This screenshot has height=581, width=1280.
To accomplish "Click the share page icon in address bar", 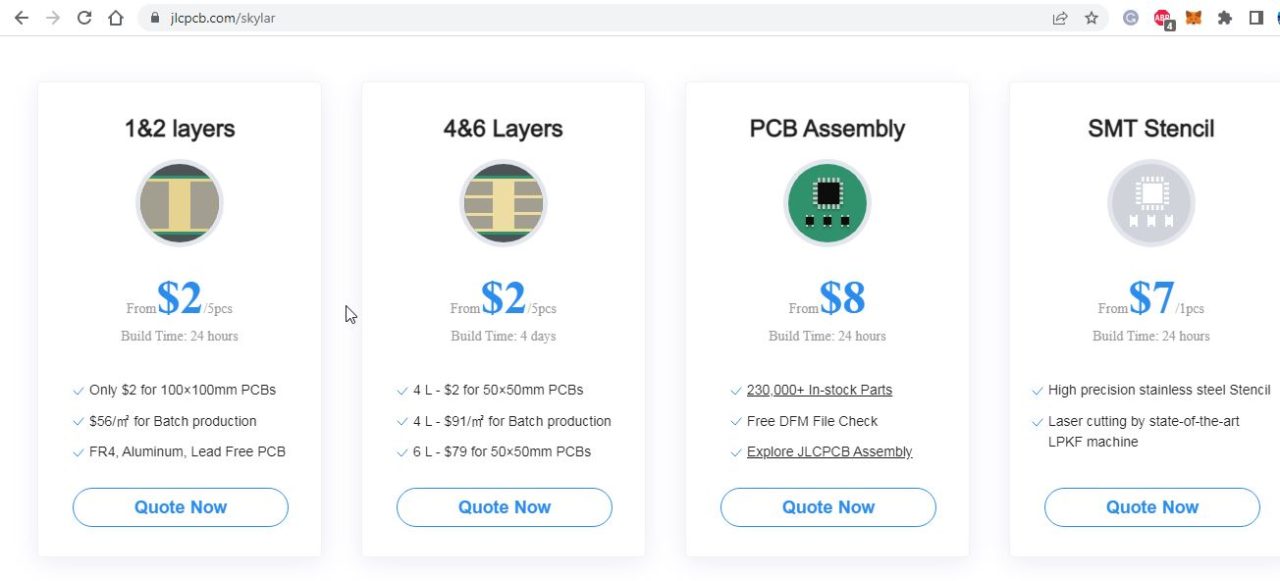I will pyautogui.click(x=1060, y=18).
